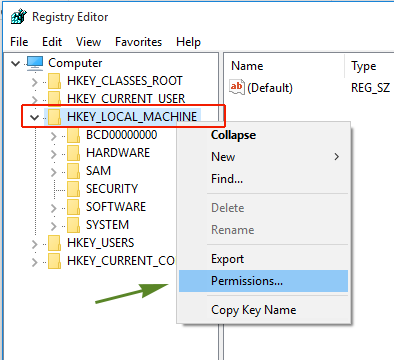
Task: Expand the HARDWARE key
Action: (53, 154)
